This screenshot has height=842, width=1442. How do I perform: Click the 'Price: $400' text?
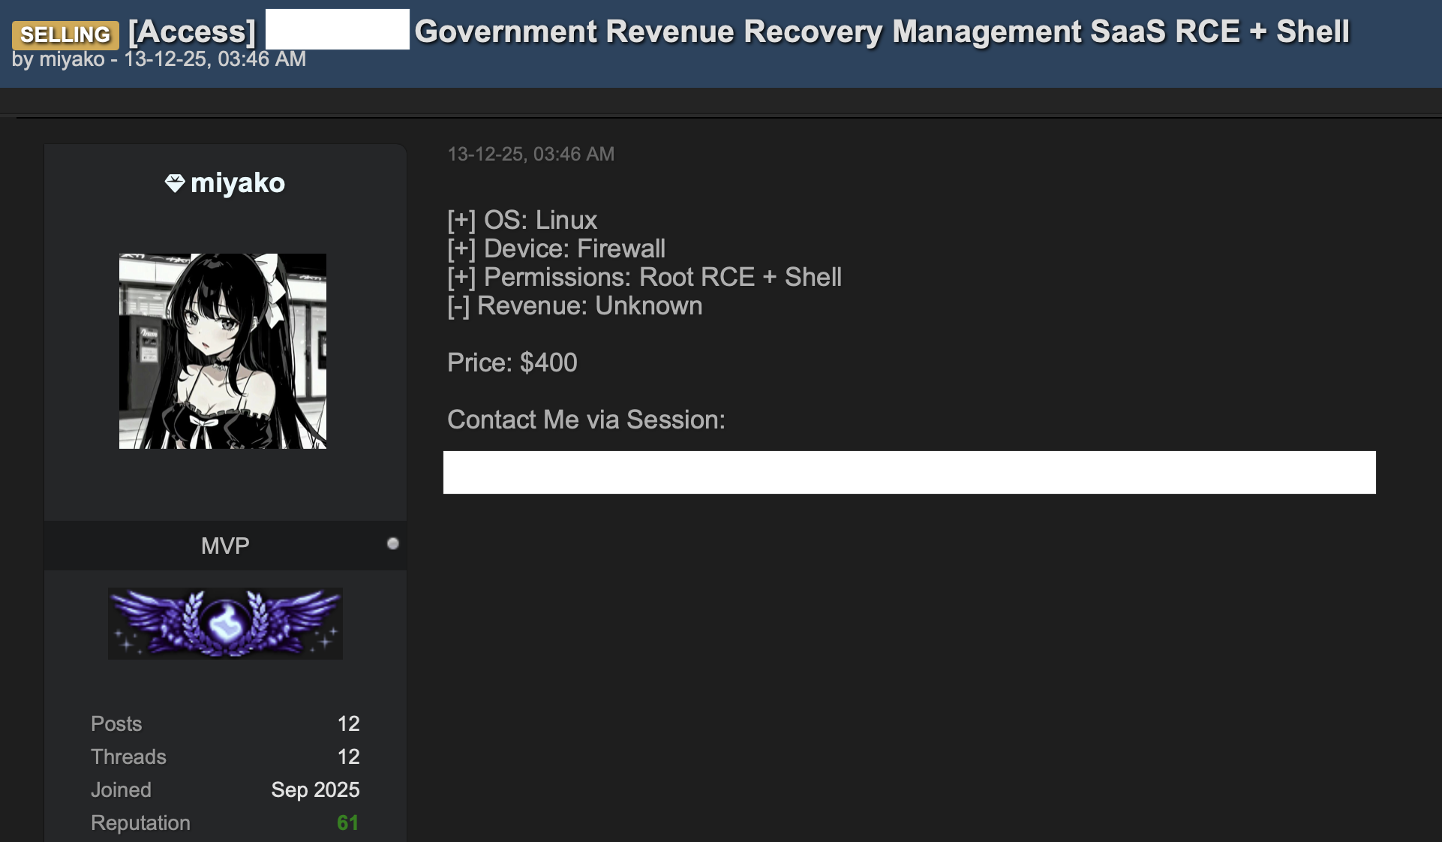(x=512, y=362)
